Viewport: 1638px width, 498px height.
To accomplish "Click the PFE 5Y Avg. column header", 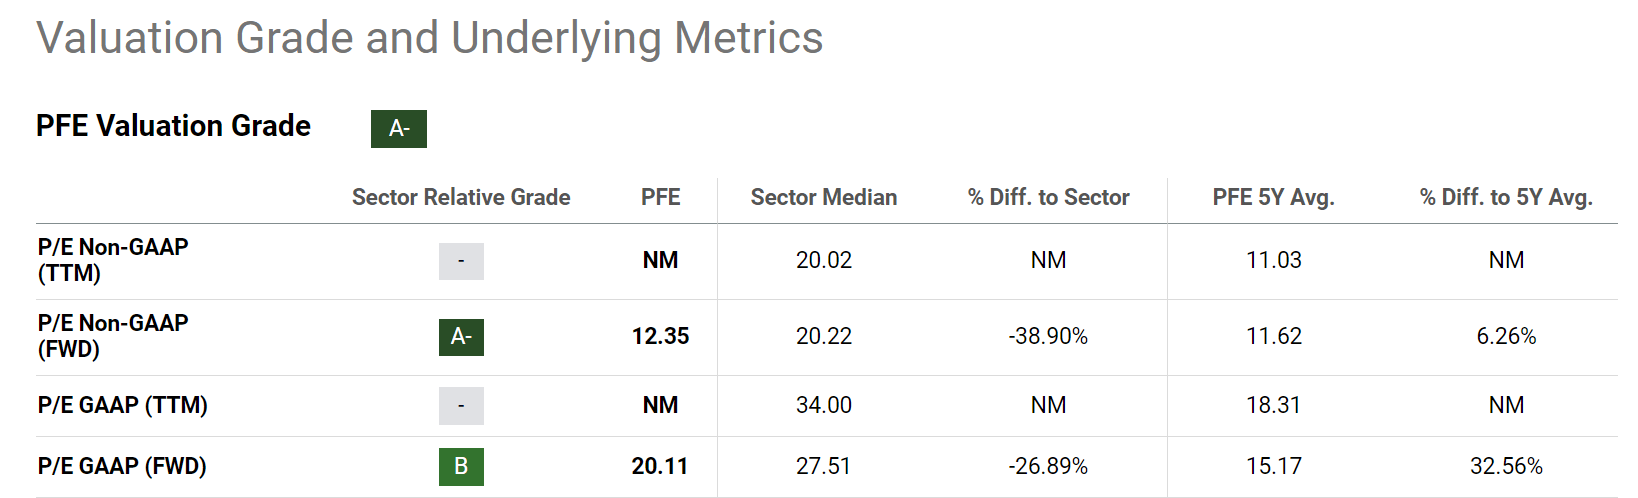I will point(1273,198).
